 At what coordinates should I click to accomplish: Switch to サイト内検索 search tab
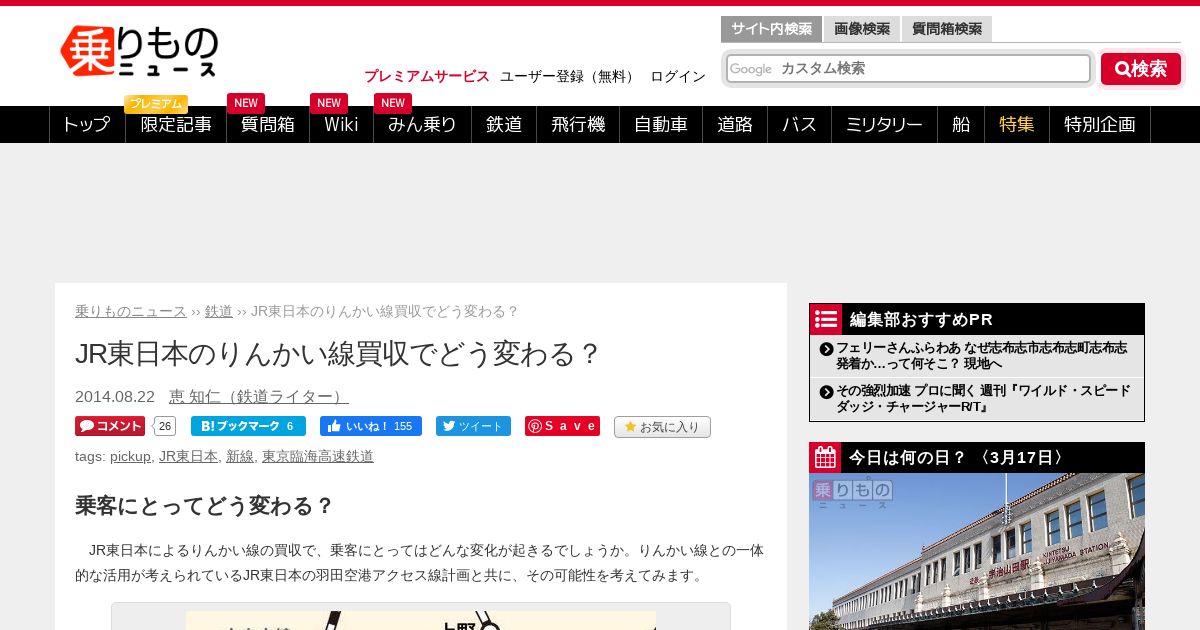pos(771,29)
